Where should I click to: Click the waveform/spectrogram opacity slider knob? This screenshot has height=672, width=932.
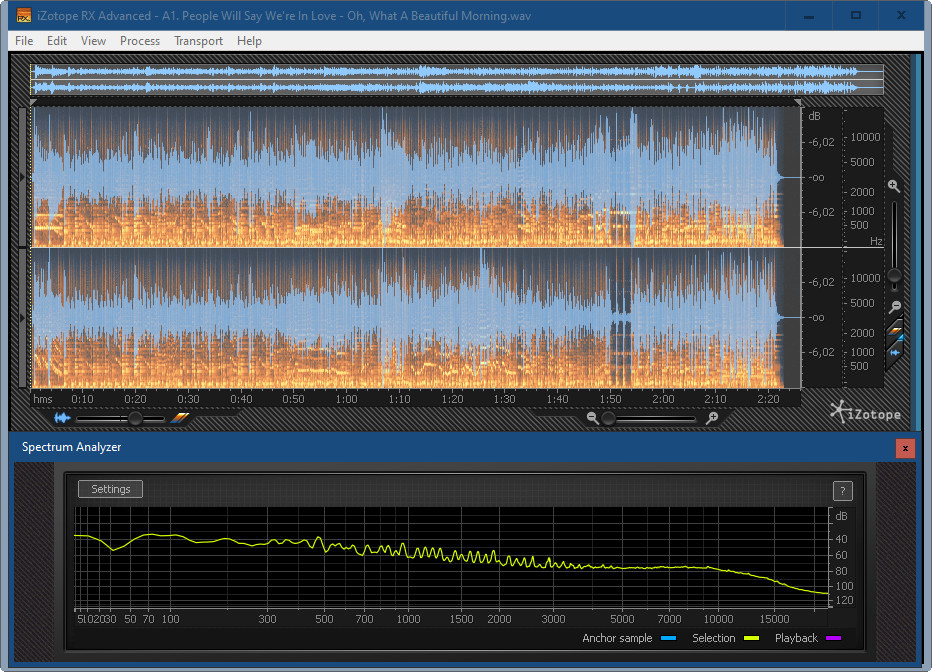click(x=136, y=419)
